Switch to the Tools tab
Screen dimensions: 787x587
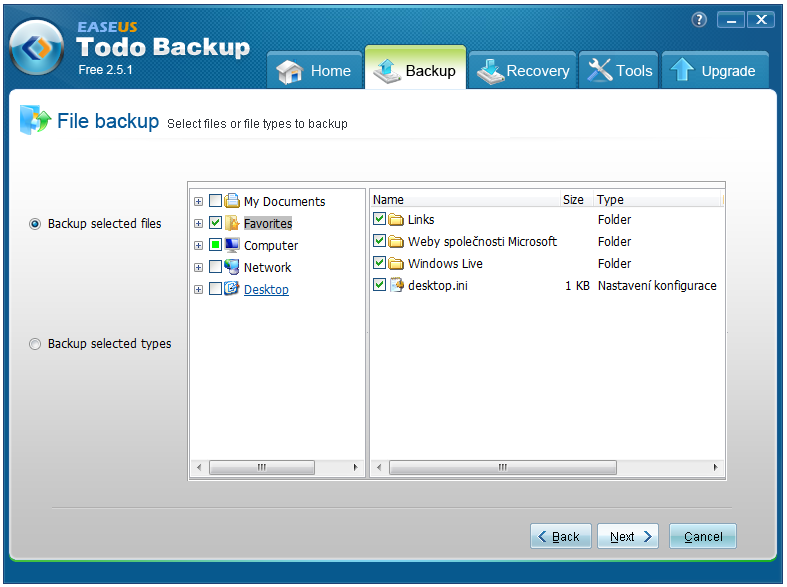pos(618,70)
